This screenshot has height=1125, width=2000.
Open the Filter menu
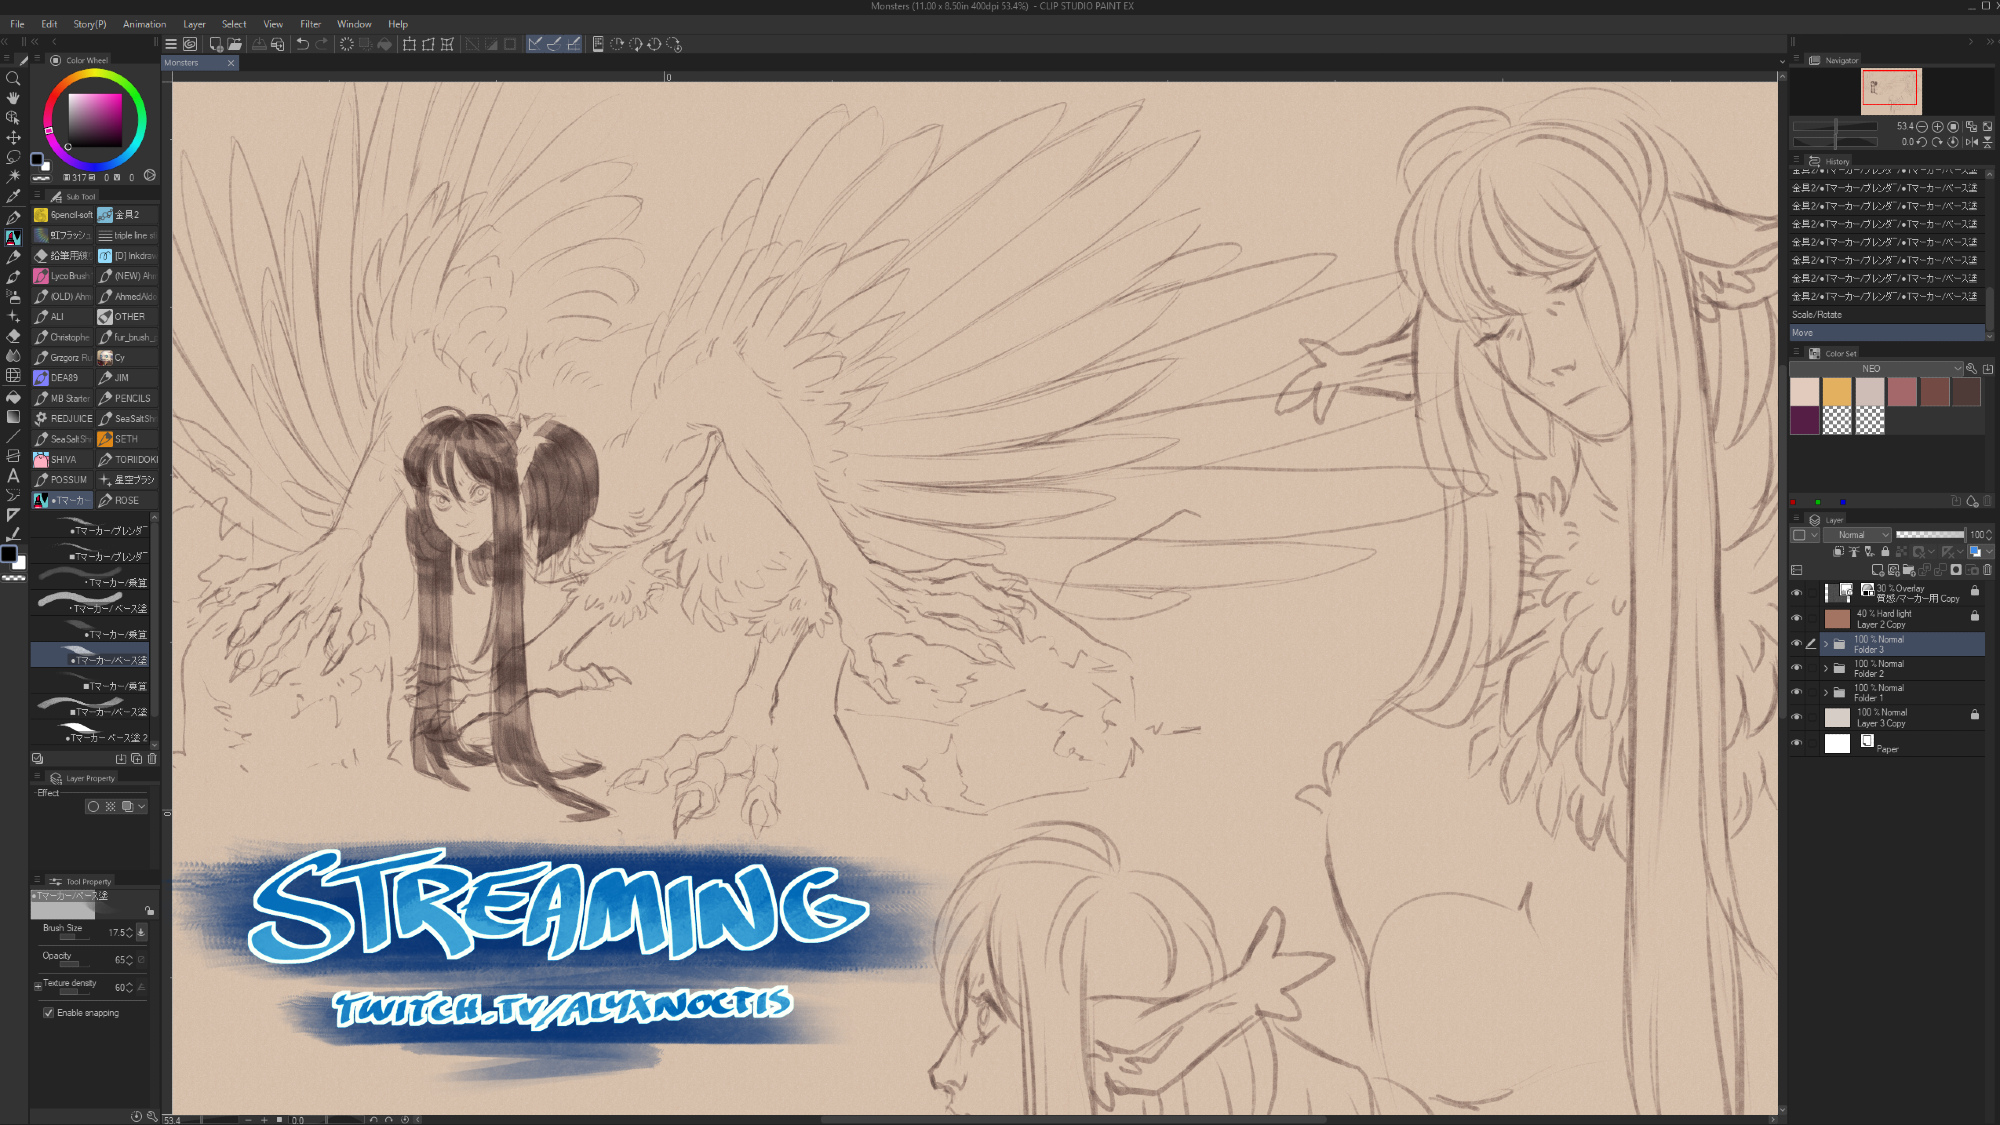[x=310, y=24]
